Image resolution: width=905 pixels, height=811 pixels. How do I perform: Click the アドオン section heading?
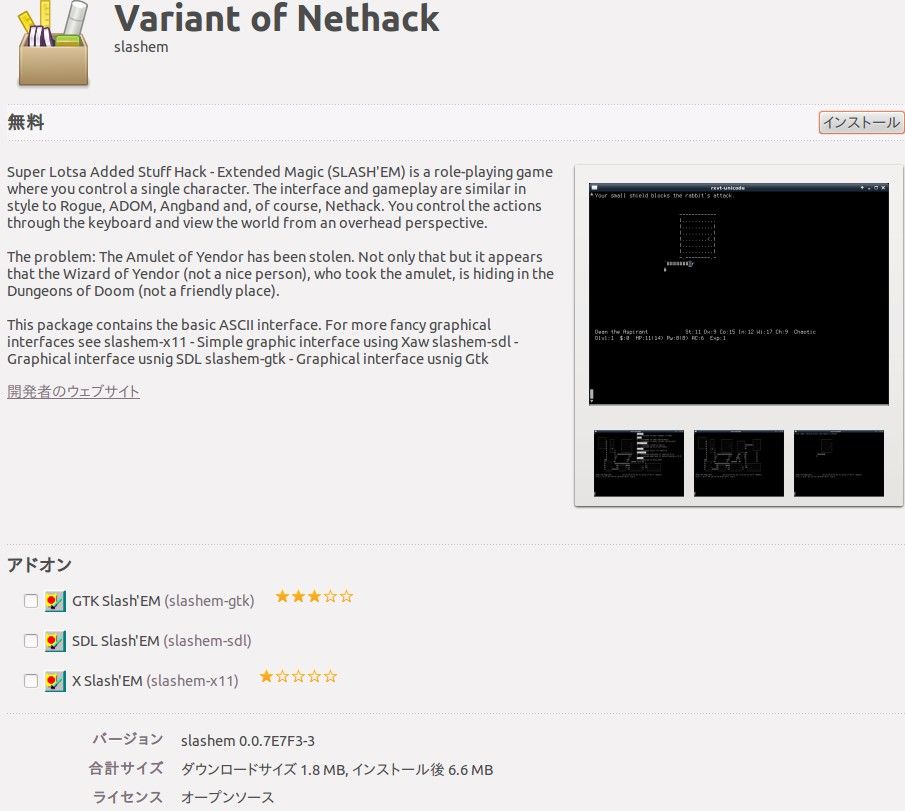point(39,565)
